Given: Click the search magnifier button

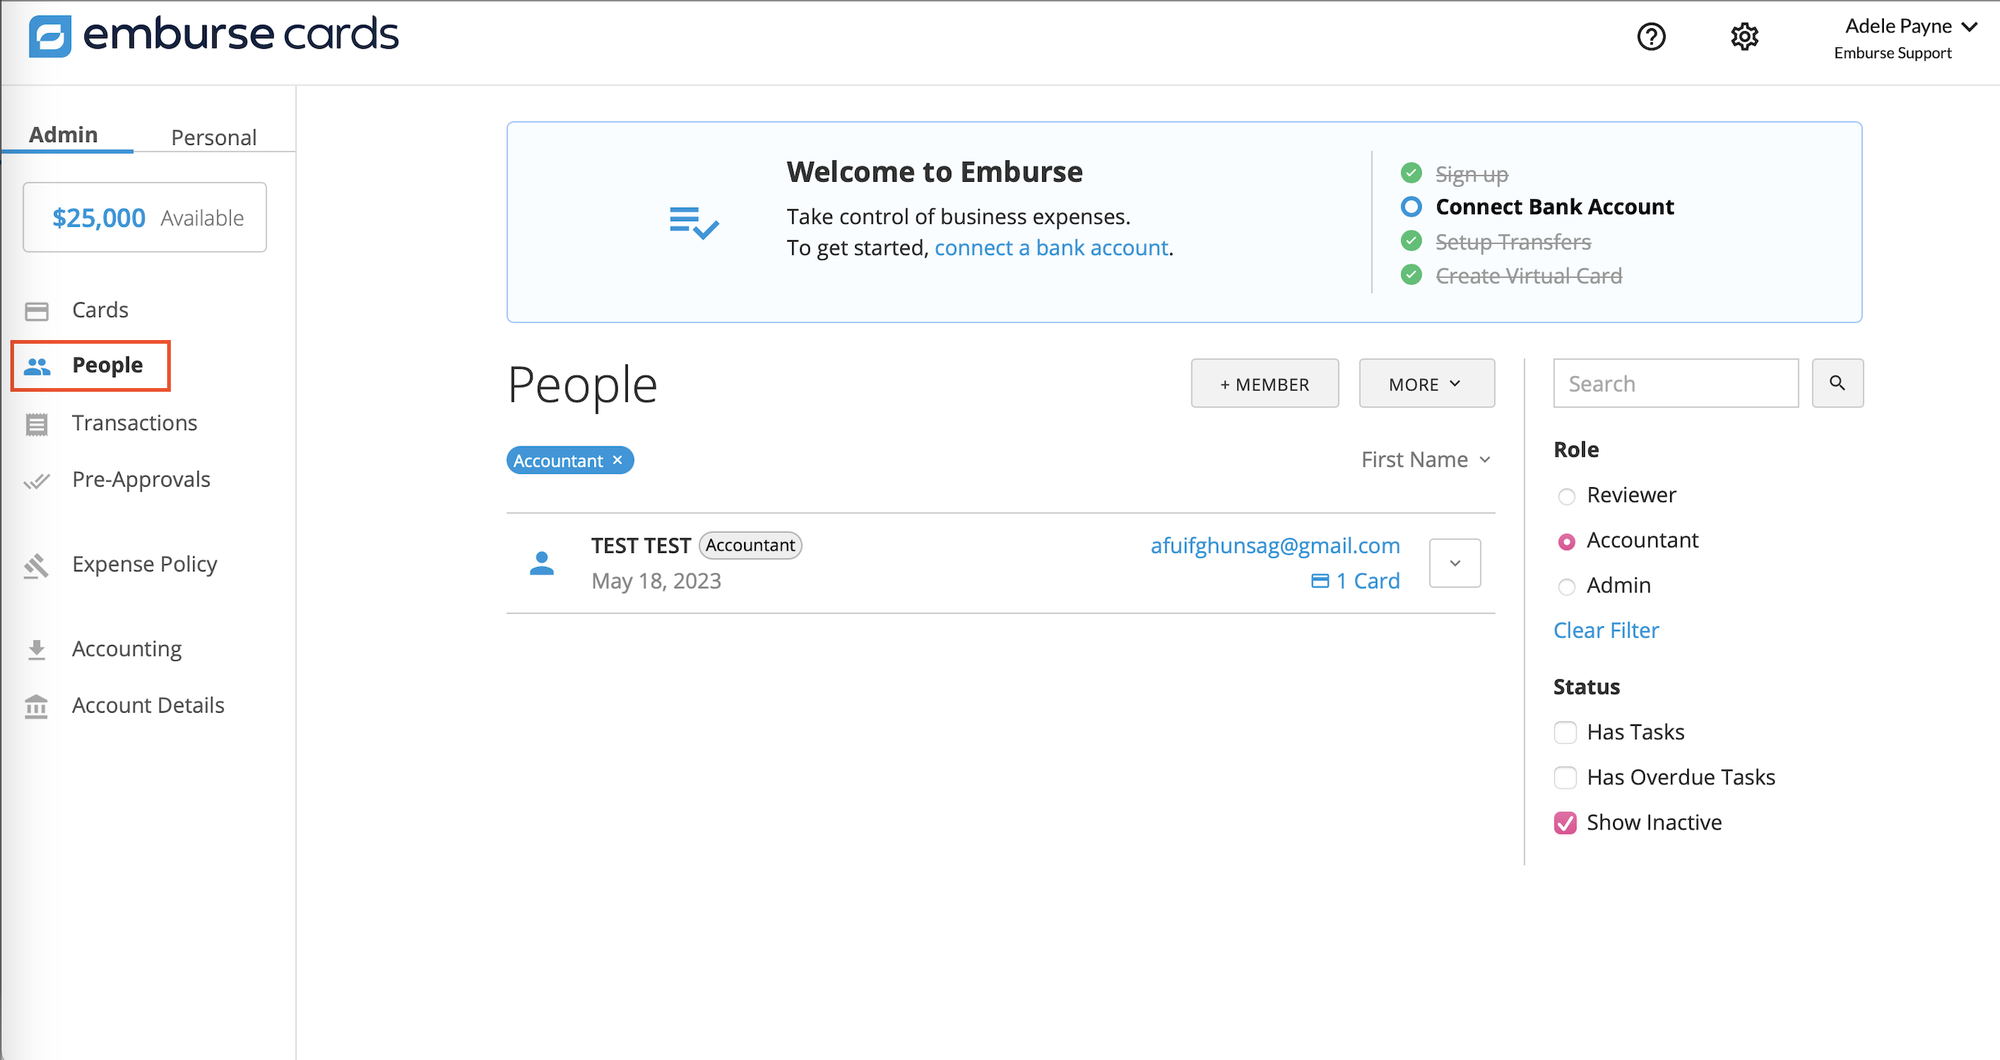Looking at the screenshot, I should point(1838,383).
